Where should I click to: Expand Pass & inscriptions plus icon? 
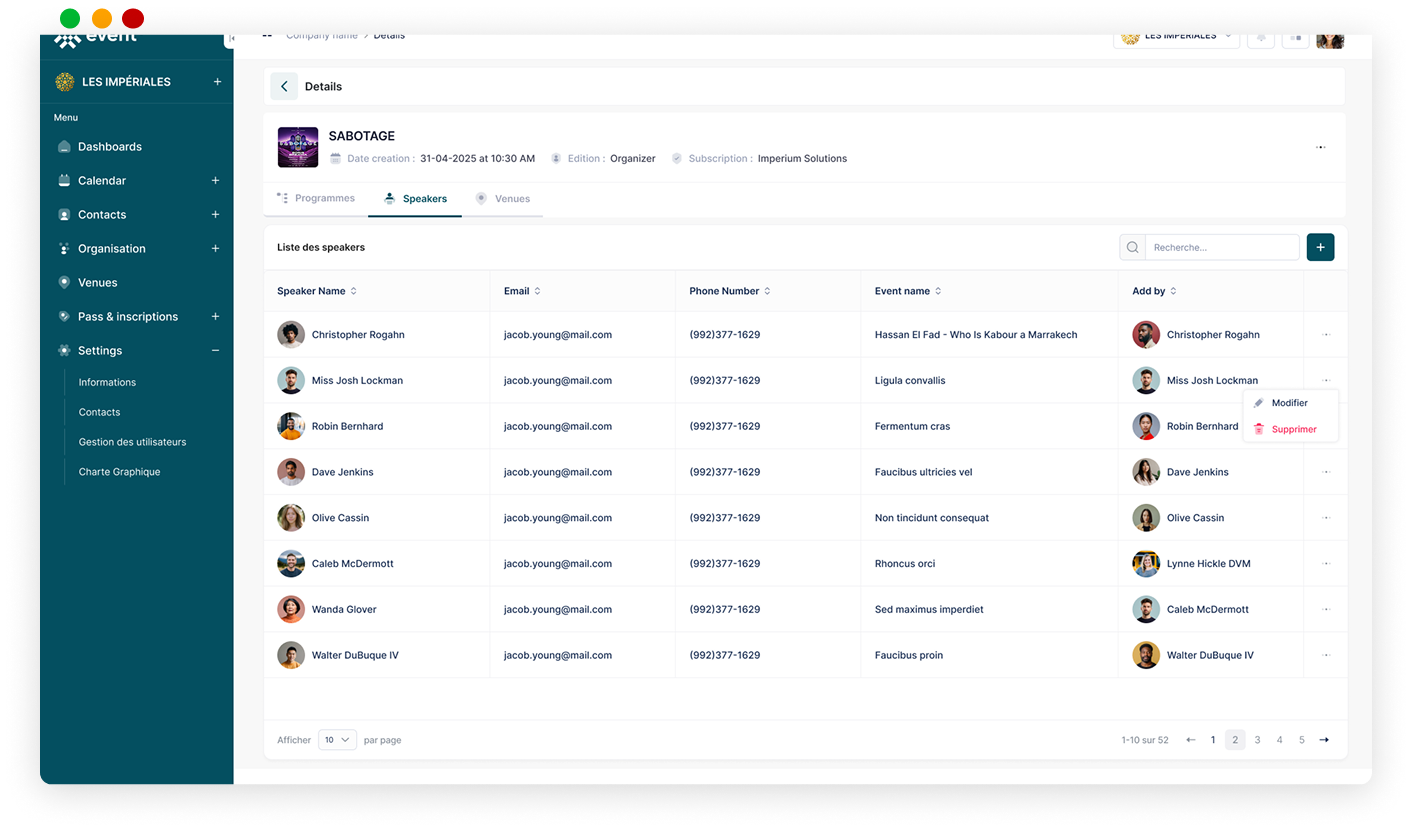tap(215, 317)
